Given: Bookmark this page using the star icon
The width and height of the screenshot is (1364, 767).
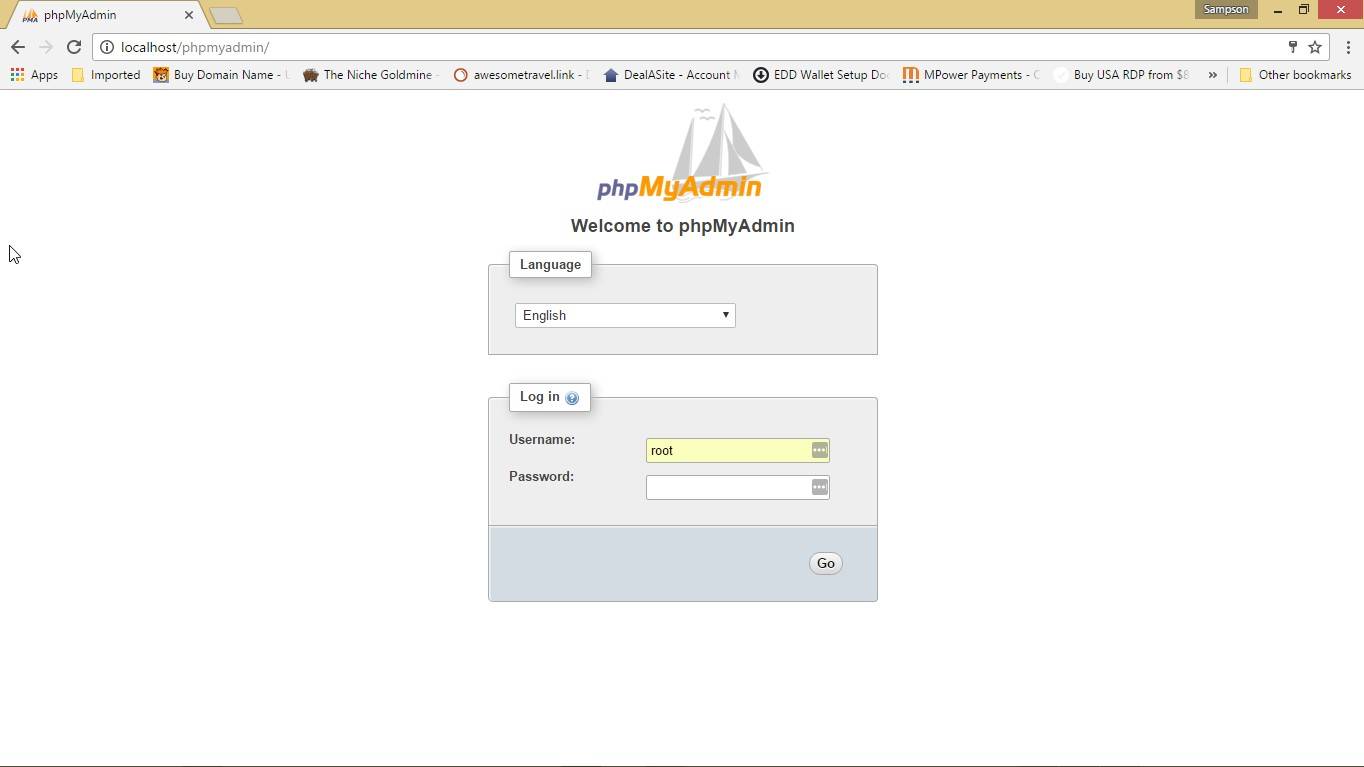Looking at the screenshot, I should [x=1315, y=47].
